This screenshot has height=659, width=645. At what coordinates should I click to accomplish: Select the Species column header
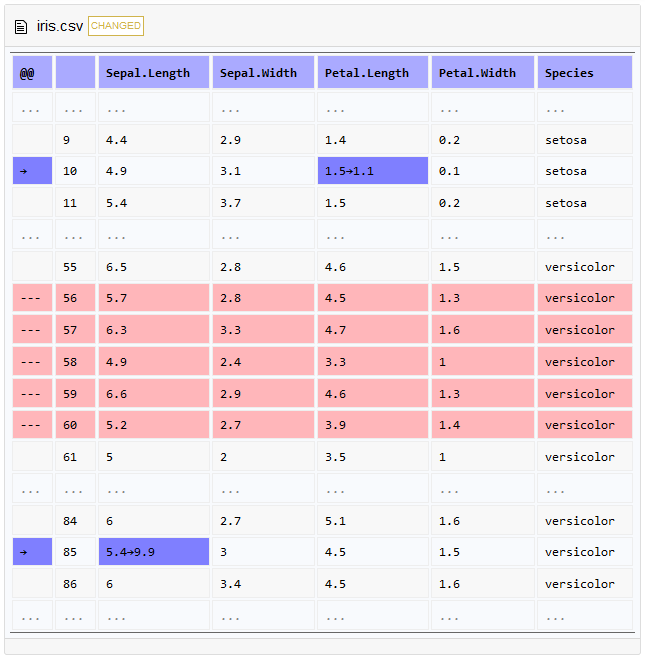584,73
